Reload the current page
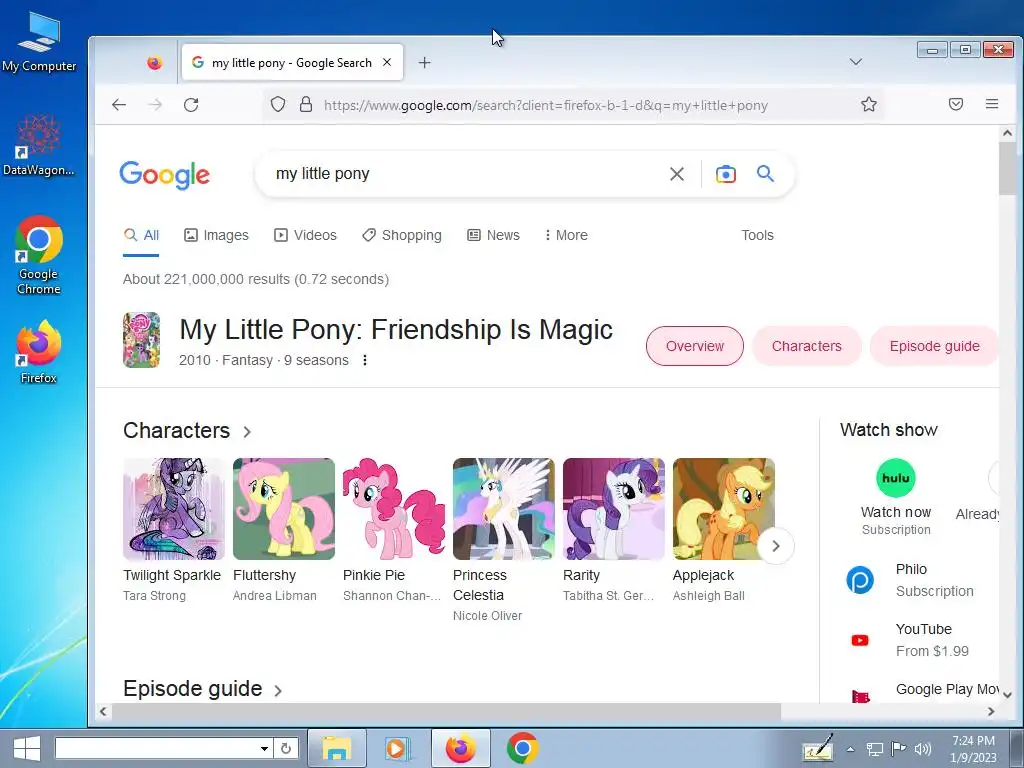This screenshot has width=1024, height=768. (191, 104)
